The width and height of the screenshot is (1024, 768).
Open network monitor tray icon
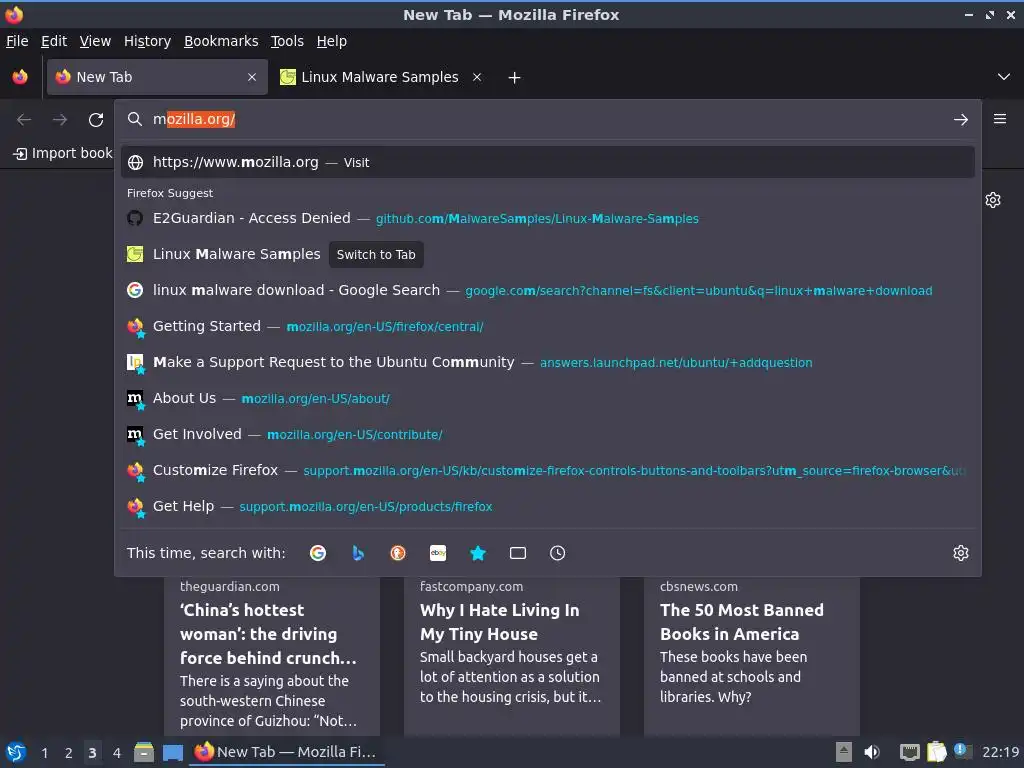coord(909,752)
